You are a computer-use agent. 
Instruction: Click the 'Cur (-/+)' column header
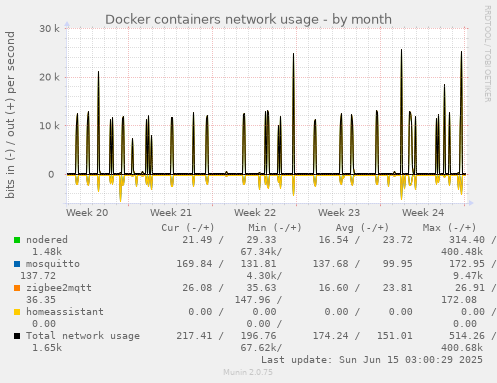(x=188, y=228)
